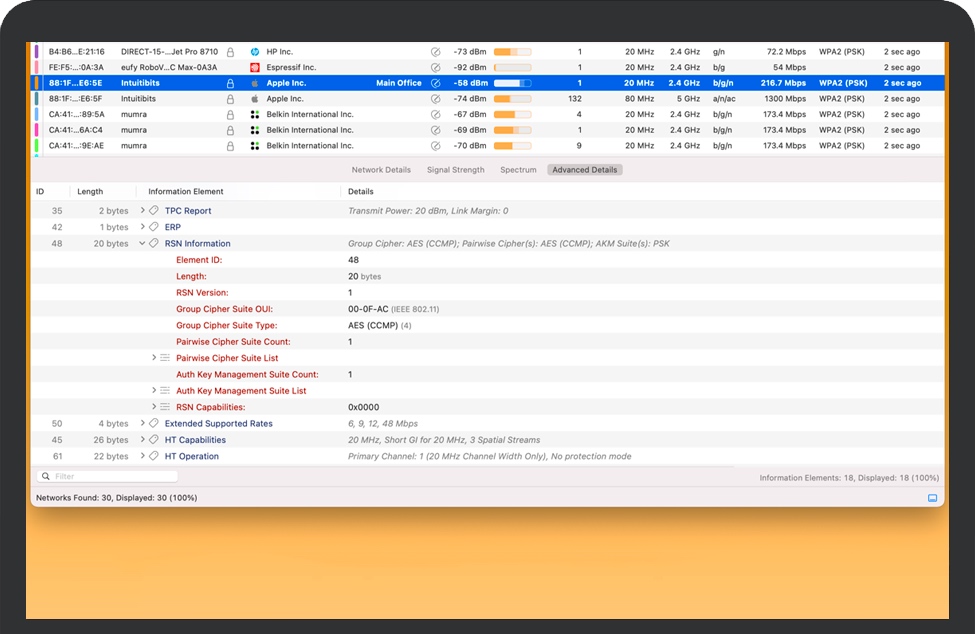Click the tag icon next to HT Capabilities
This screenshot has height=634, width=975.
(154, 440)
